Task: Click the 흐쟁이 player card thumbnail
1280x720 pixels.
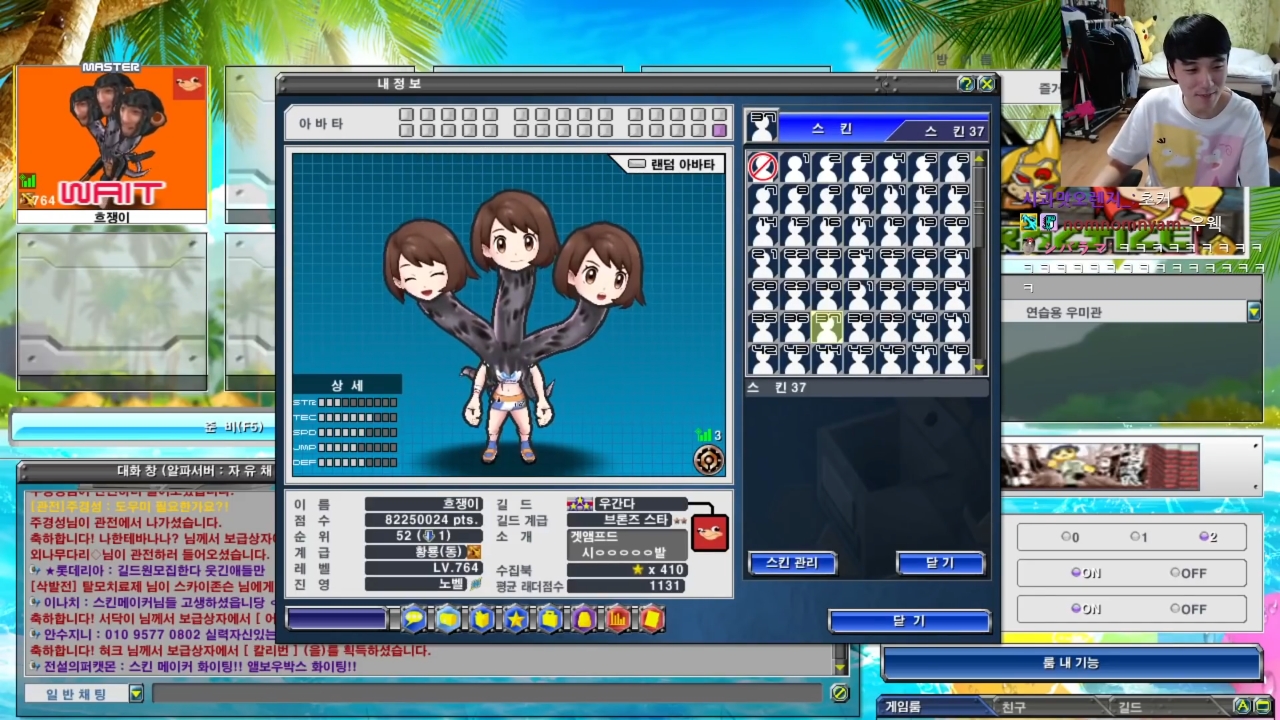Action: point(112,137)
